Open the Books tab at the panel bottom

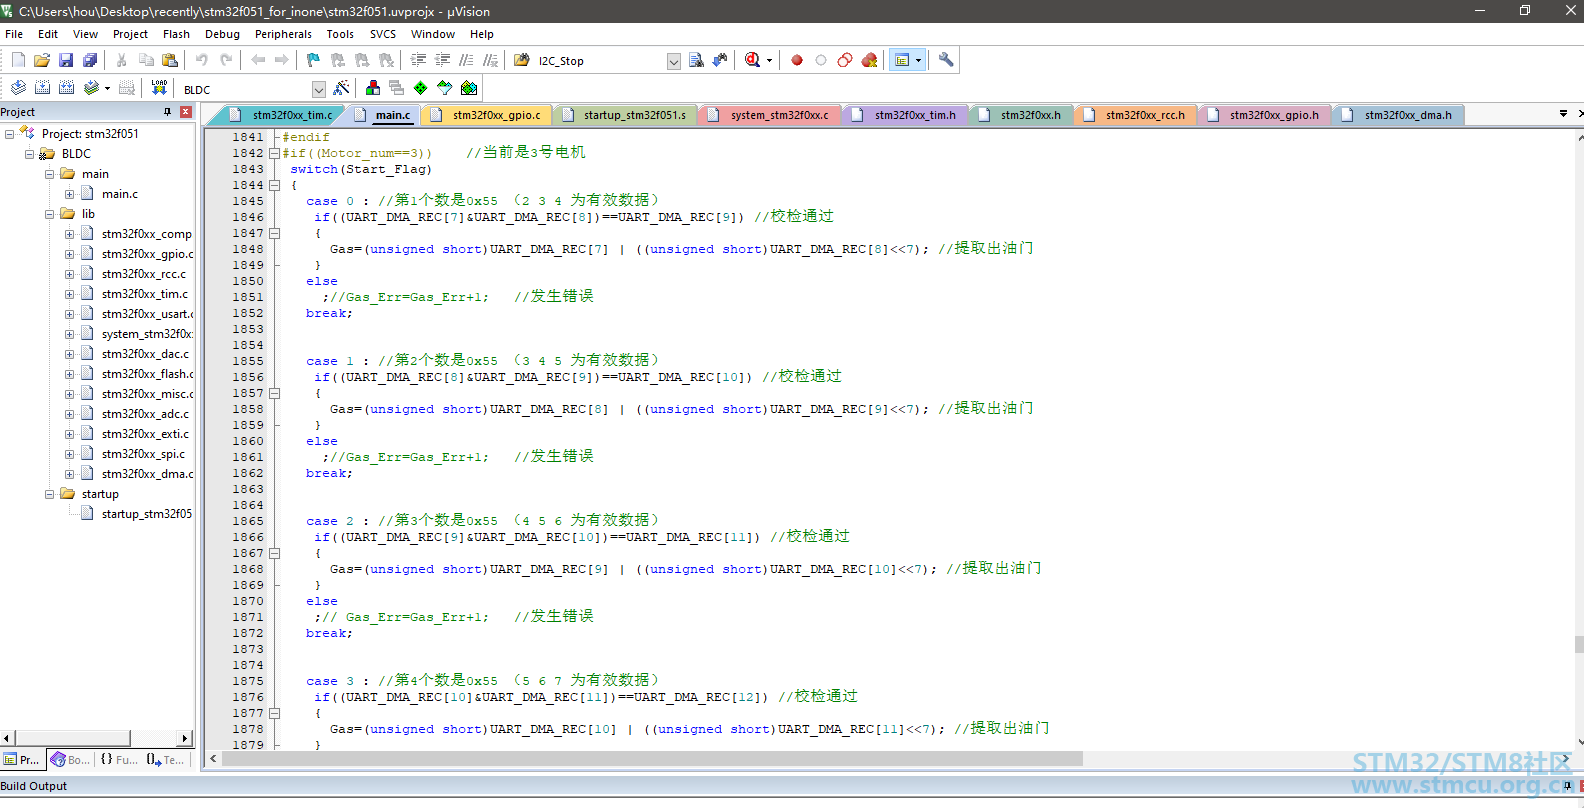click(x=70, y=760)
